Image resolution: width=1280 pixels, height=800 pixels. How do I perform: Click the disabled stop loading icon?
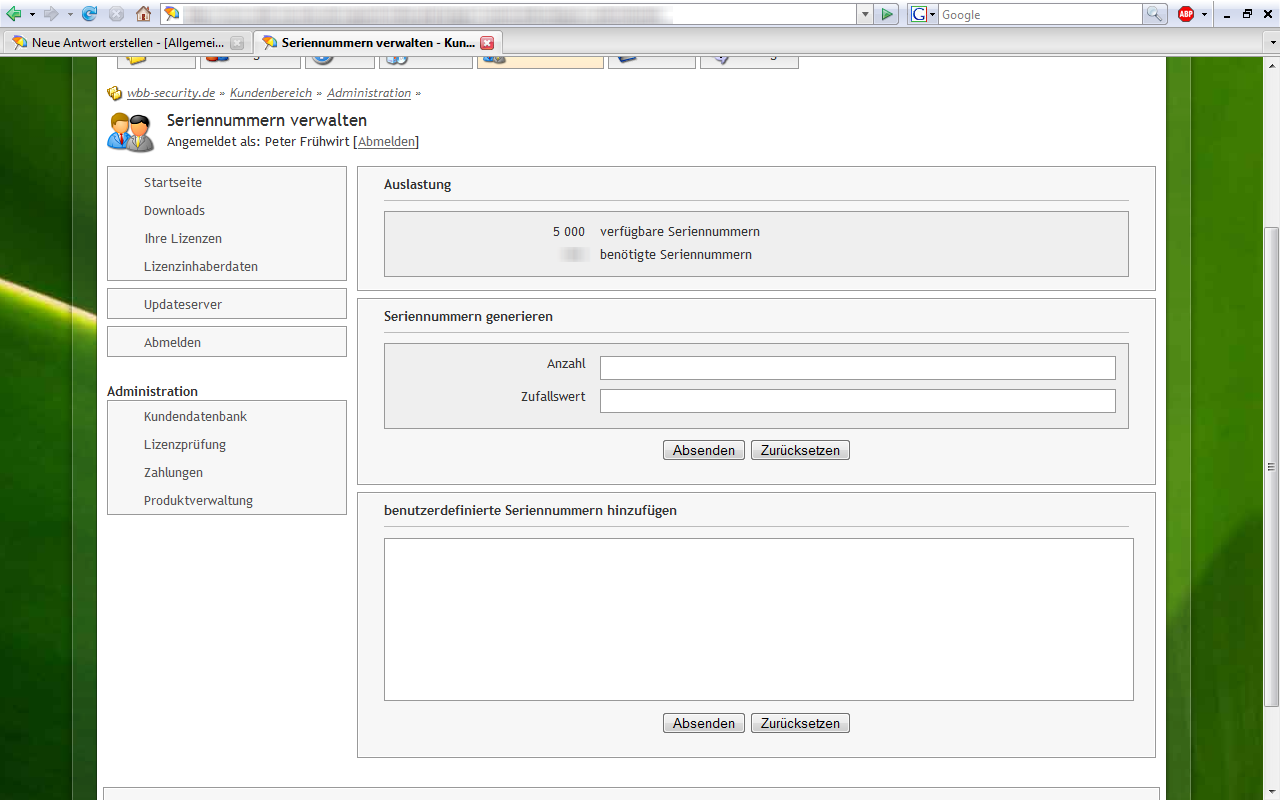point(116,14)
